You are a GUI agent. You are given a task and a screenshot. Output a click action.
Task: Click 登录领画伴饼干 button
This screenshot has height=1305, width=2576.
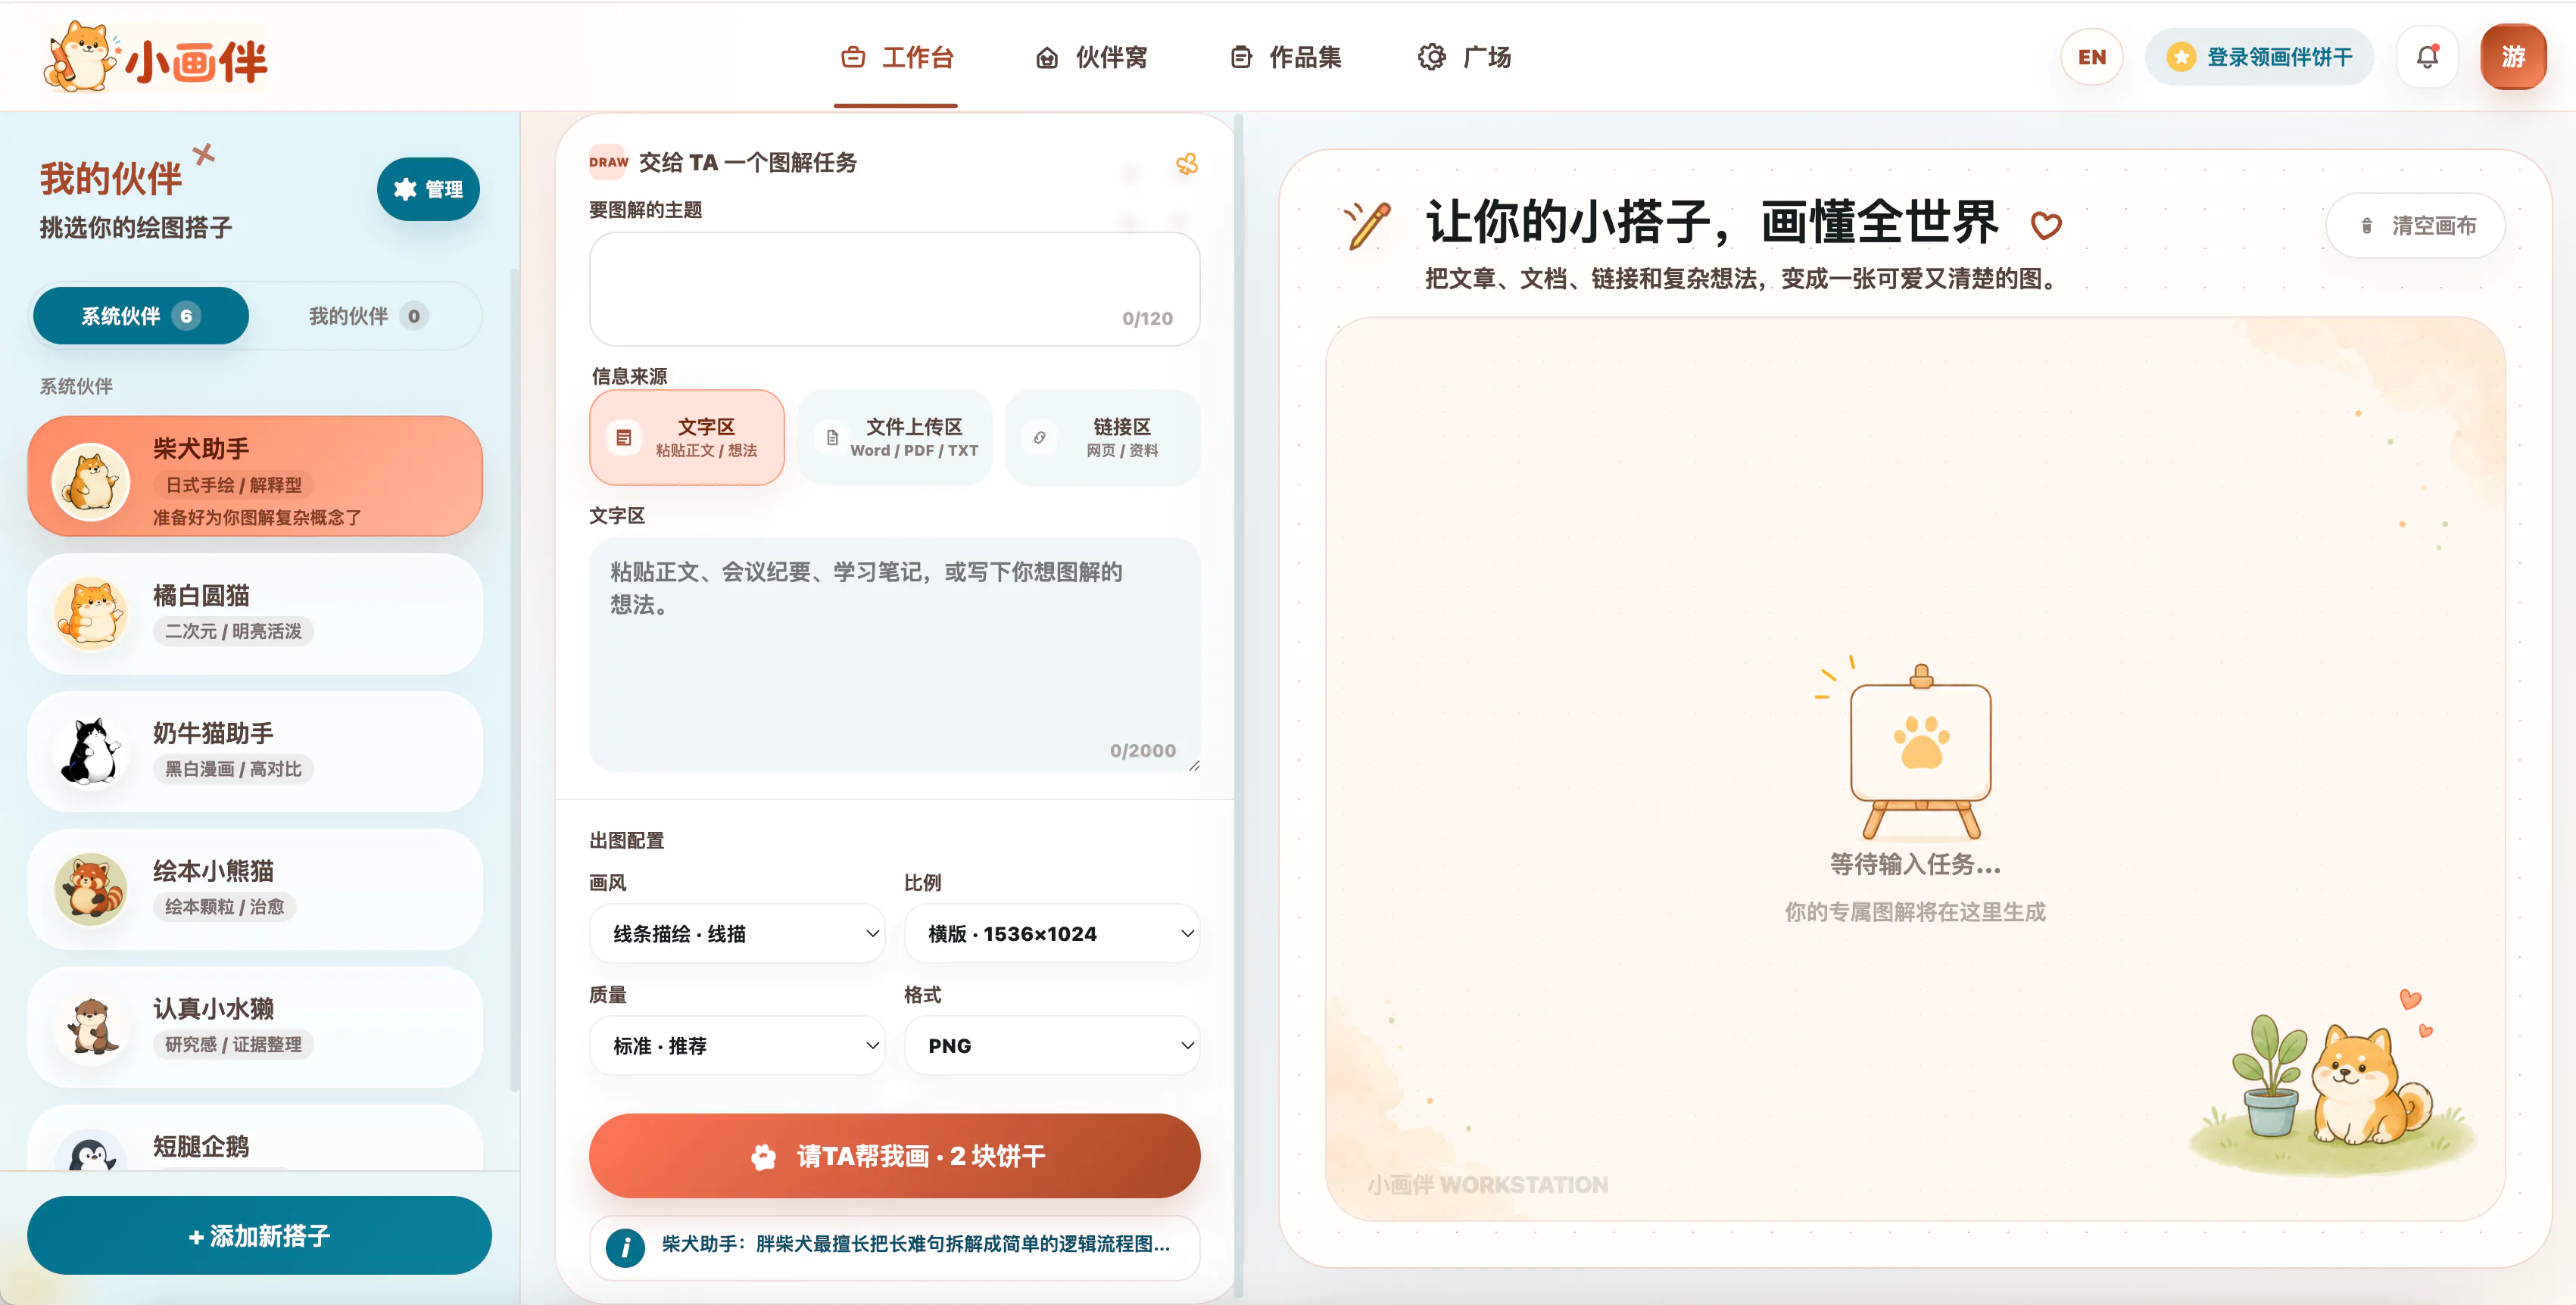[2259, 57]
